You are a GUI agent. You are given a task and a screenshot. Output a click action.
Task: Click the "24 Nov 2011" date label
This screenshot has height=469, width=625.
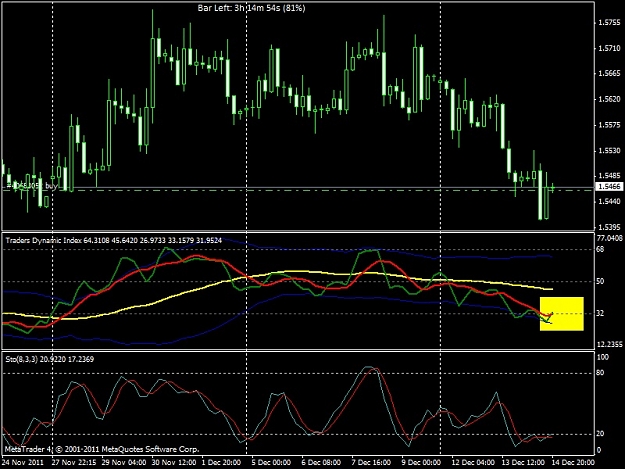click(23, 463)
